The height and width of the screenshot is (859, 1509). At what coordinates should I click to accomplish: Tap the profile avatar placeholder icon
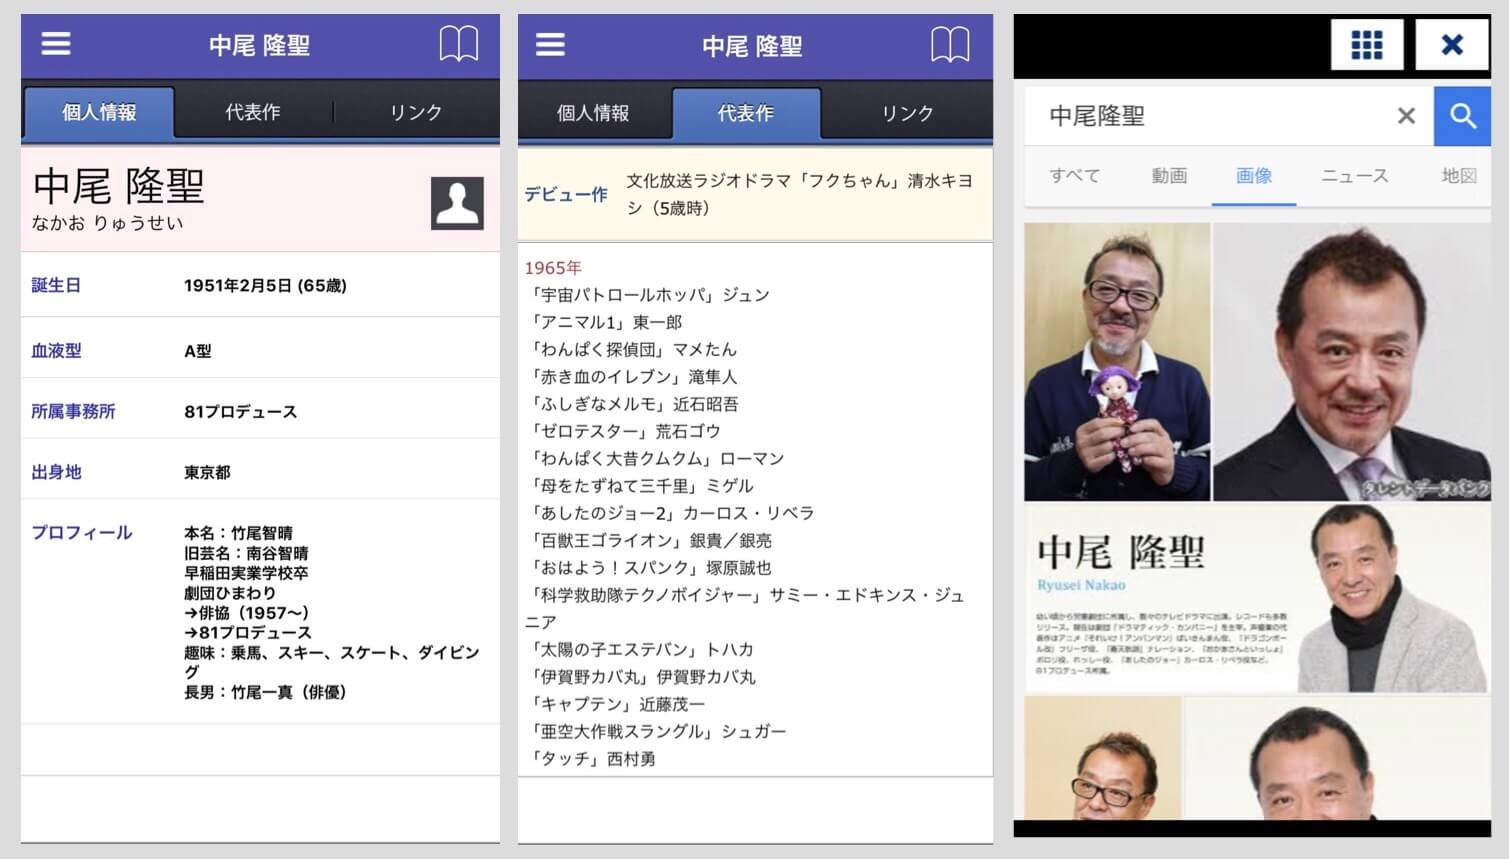pyautogui.click(x=457, y=203)
